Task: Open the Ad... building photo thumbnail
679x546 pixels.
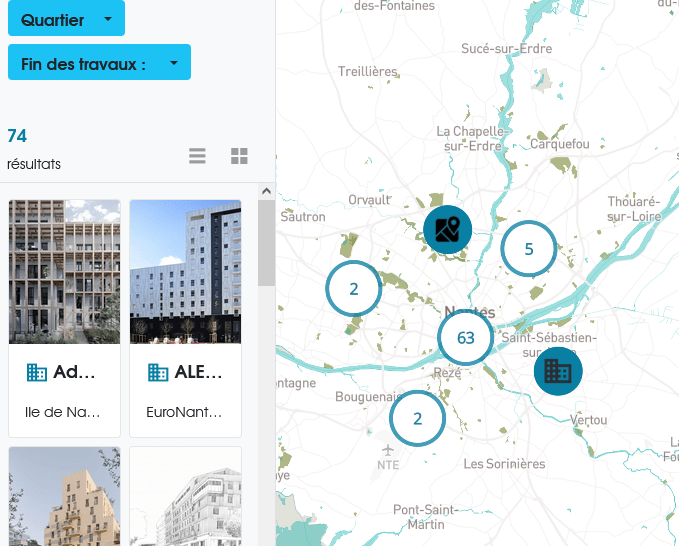Action: tap(65, 272)
